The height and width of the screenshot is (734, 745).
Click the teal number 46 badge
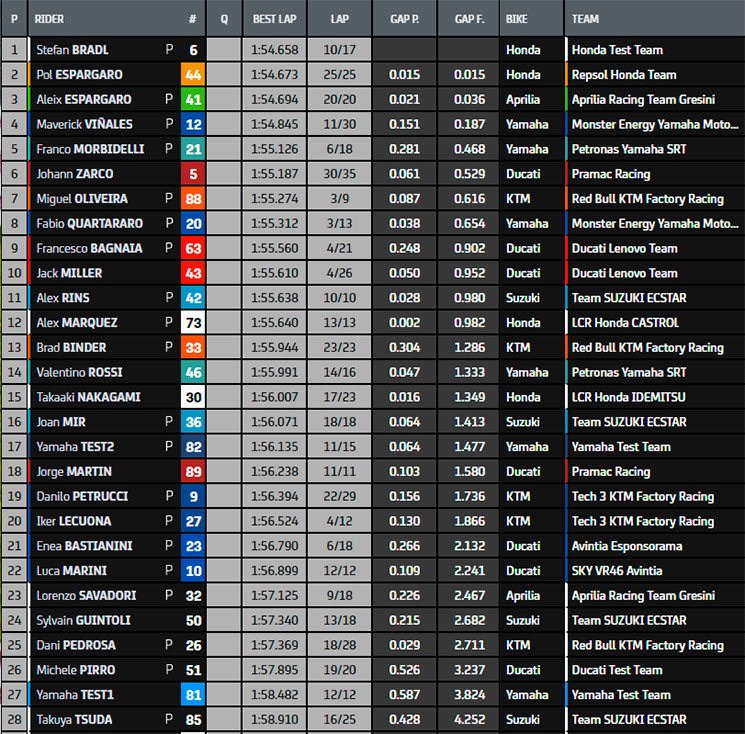pos(193,372)
